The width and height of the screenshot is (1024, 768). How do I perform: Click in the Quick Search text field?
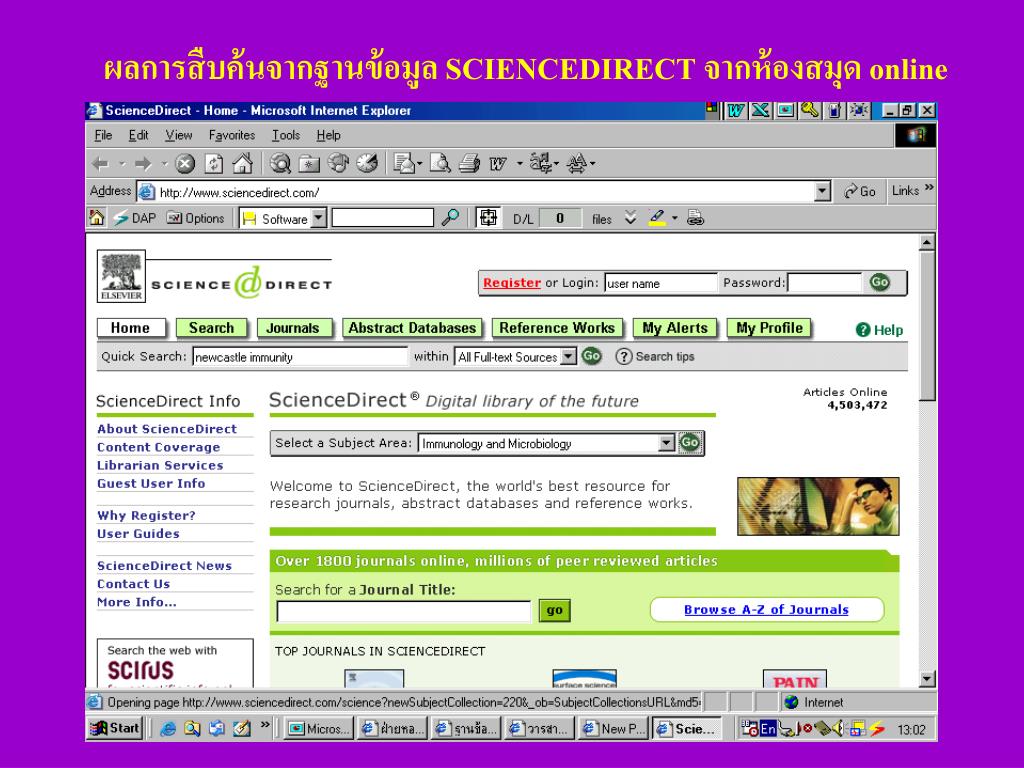300,357
